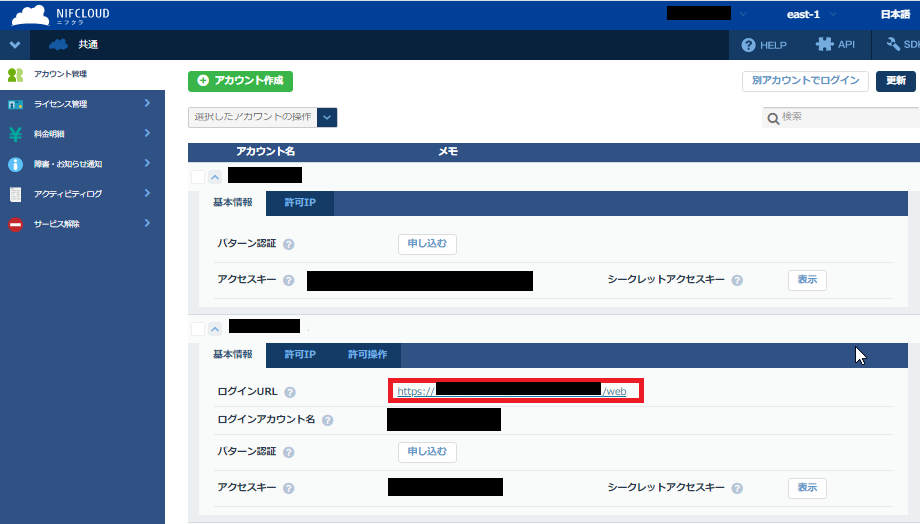Show first account's secret access key
The image size is (920, 524).
click(x=807, y=280)
